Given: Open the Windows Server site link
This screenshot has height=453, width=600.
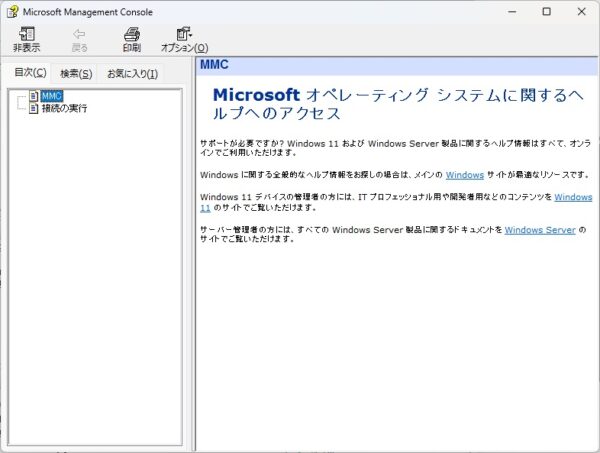Looking at the screenshot, I should click(x=540, y=230).
